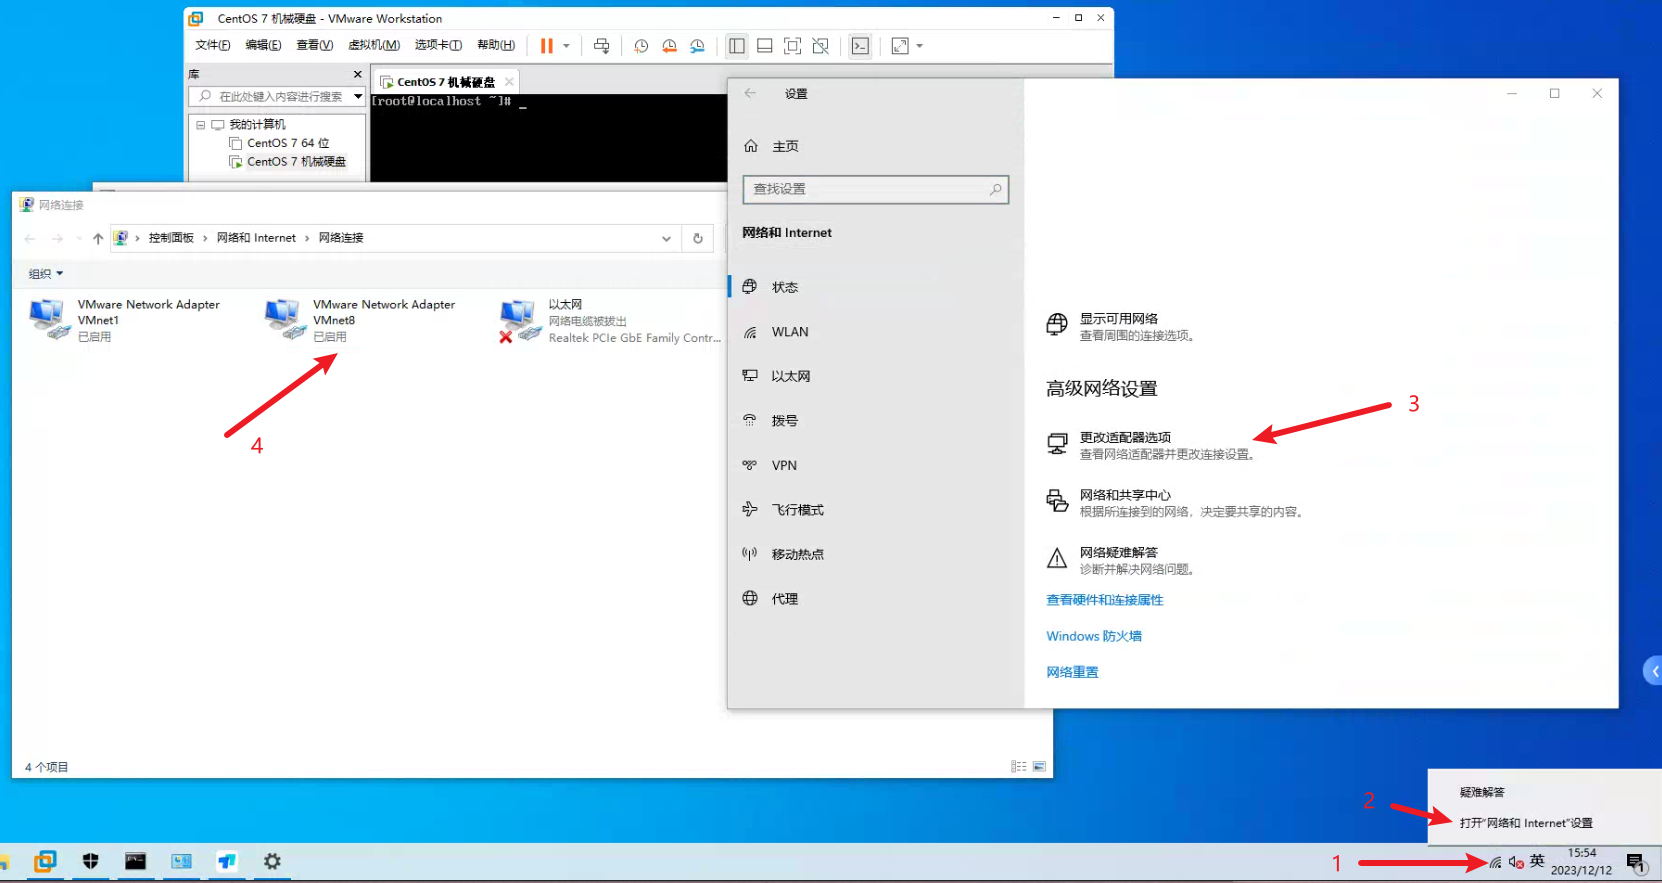The image size is (1662, 883).
Task: Open 网络和共享中心
Action: tap(1175, 503)
